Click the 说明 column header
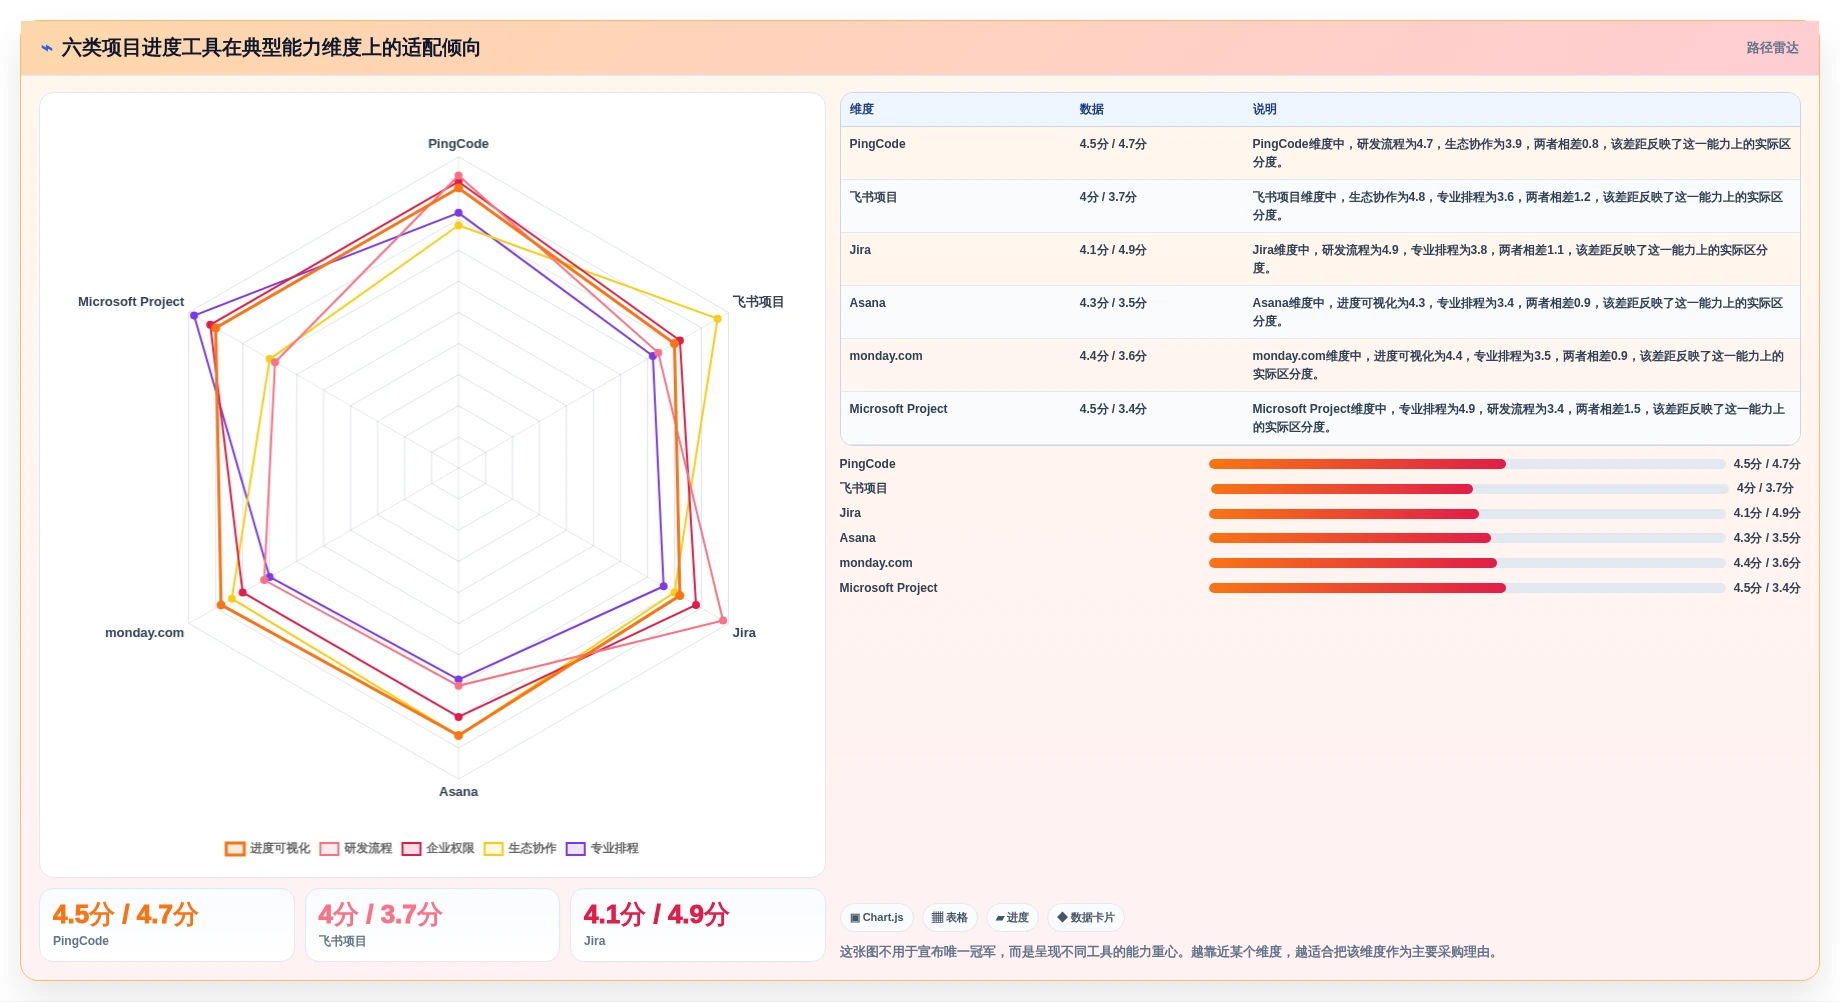 tap(1264, 109)
